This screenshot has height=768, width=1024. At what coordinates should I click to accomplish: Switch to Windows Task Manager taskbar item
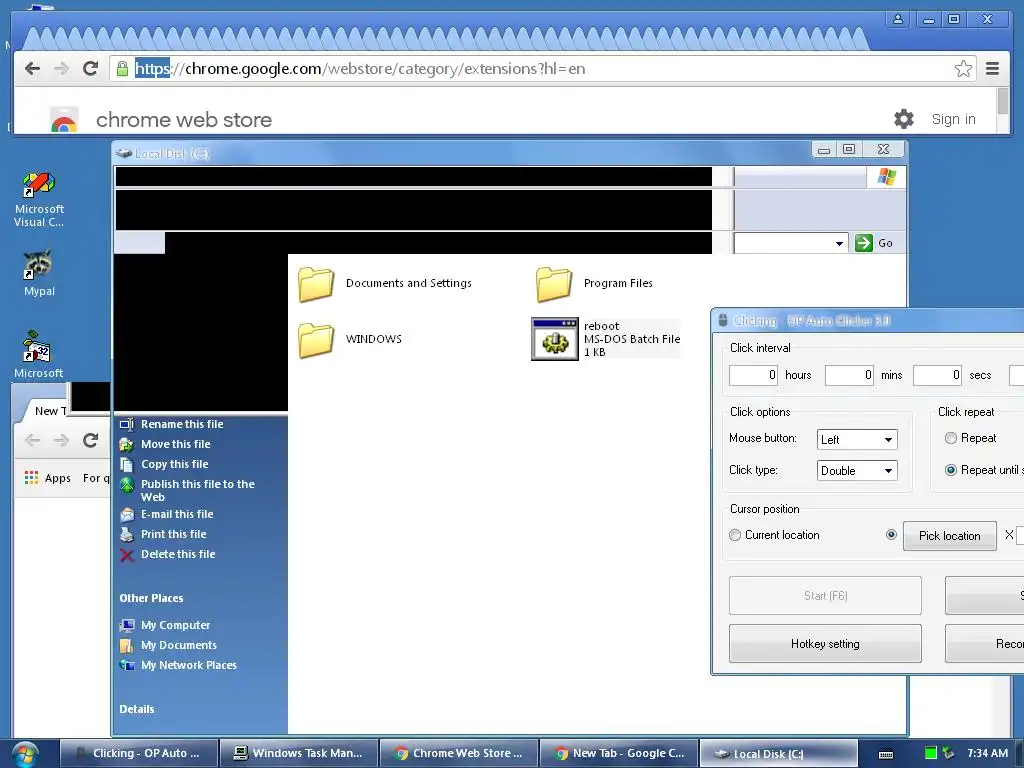point(299,754)
